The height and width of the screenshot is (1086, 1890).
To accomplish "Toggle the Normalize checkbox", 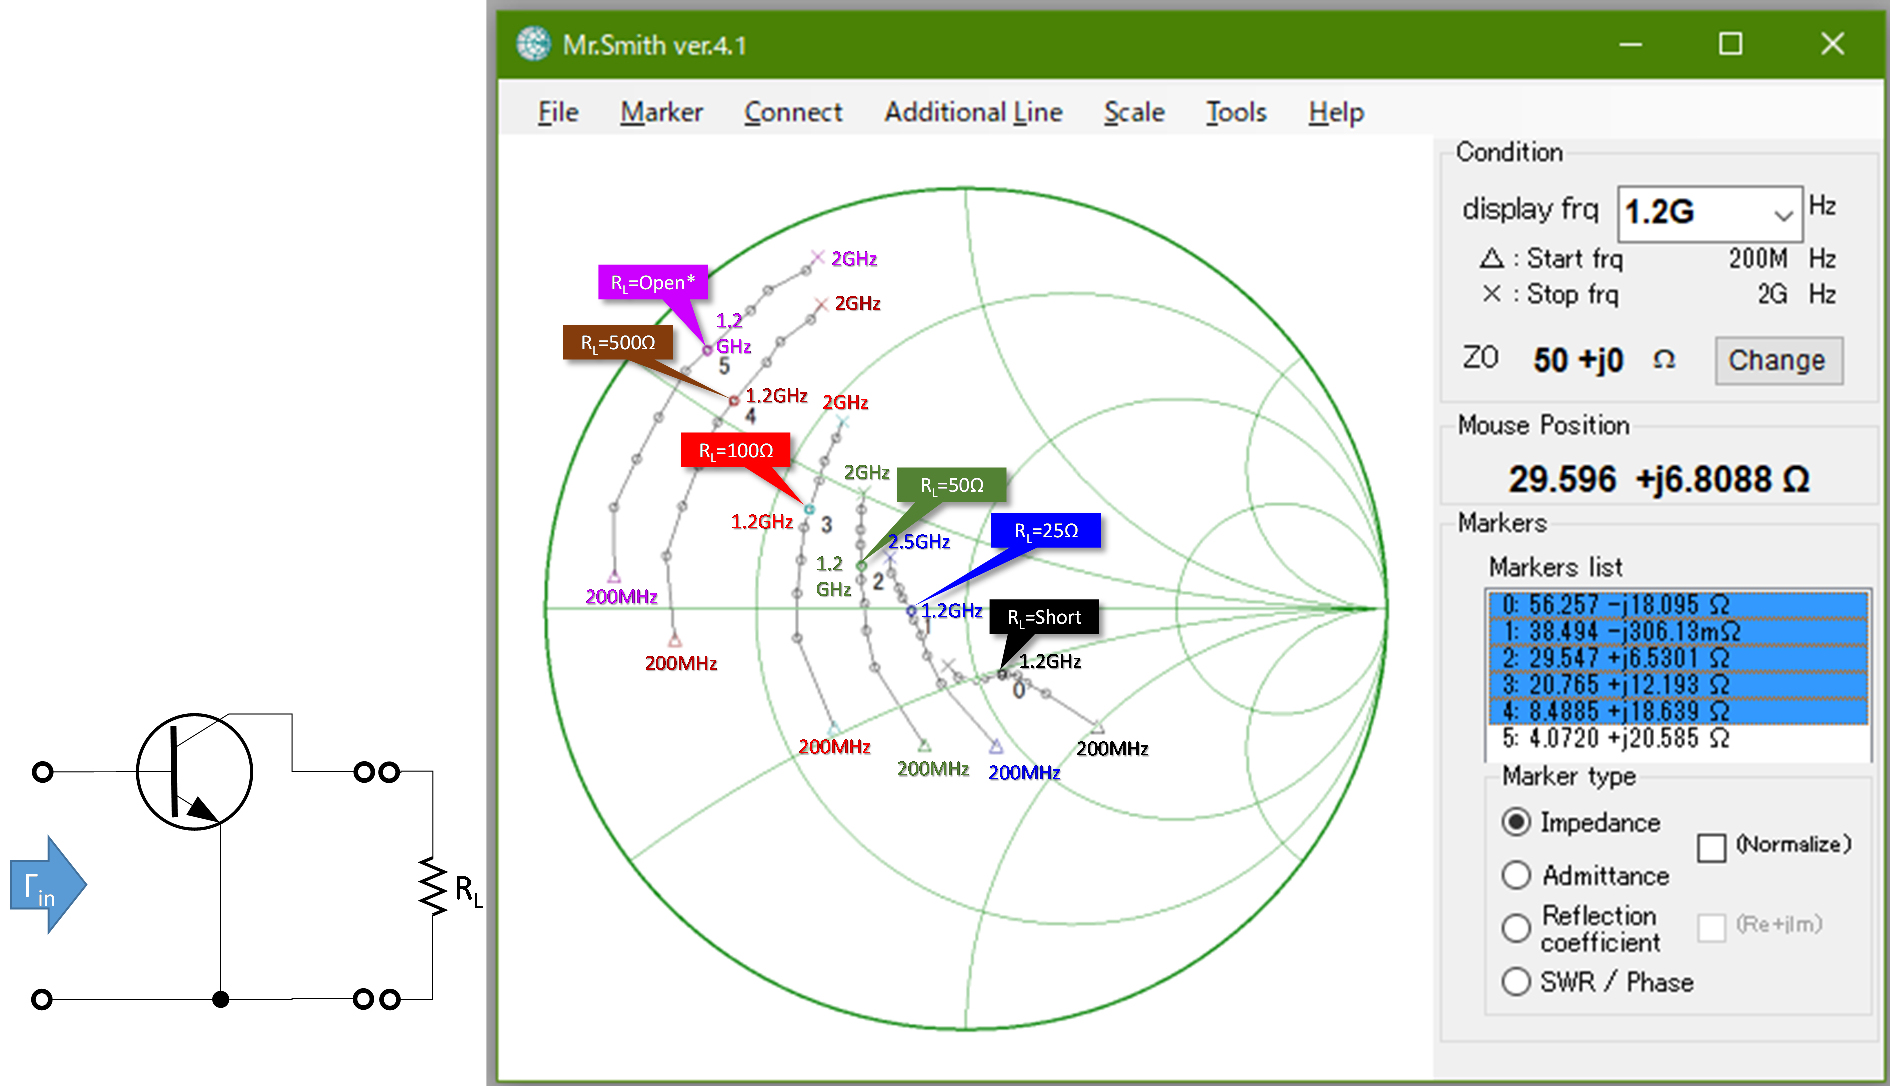I will tap(1711, 847).
